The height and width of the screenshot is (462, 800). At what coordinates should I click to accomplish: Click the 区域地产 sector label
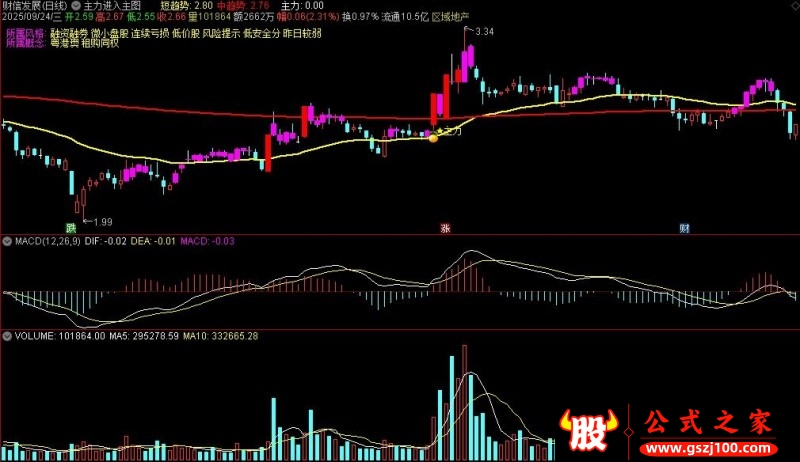[x=450, y=18]
